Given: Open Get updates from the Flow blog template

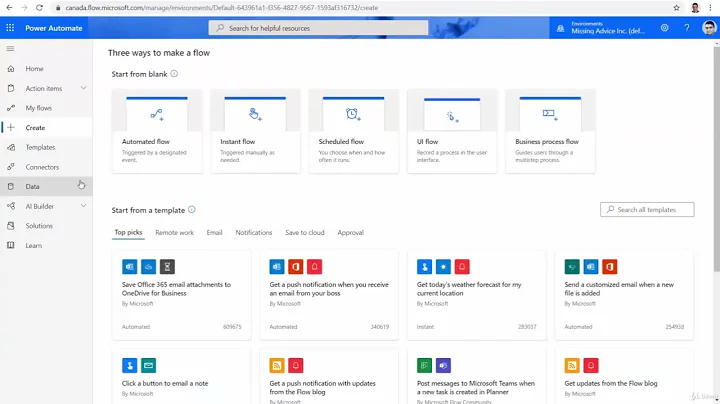Looking at the screenshot, I should point(624,376).
